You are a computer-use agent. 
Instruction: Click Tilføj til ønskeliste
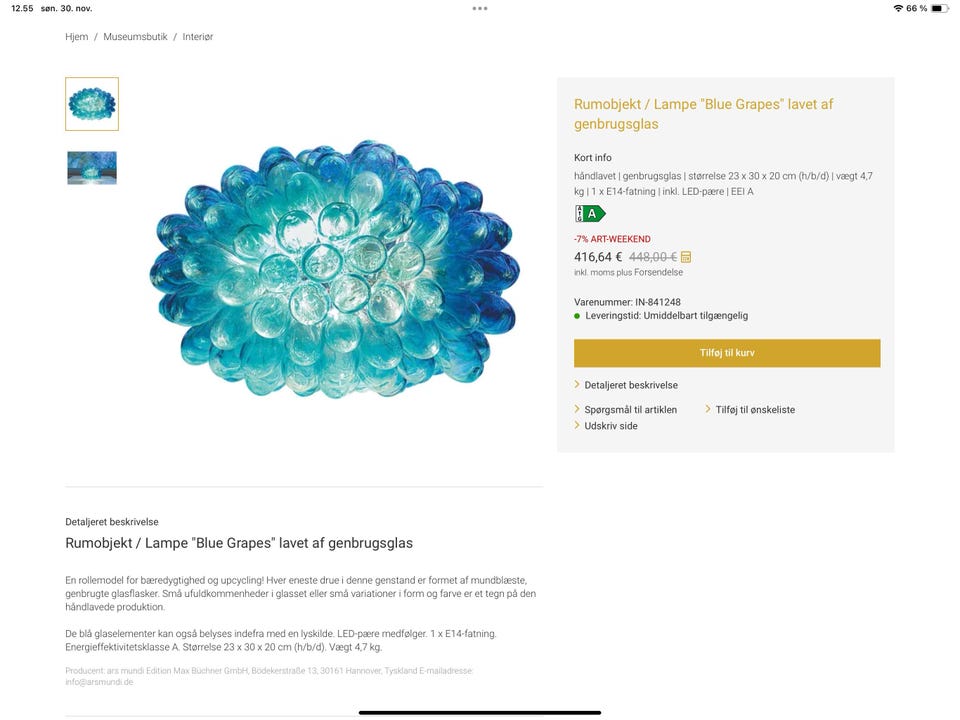tap(755, 409)
